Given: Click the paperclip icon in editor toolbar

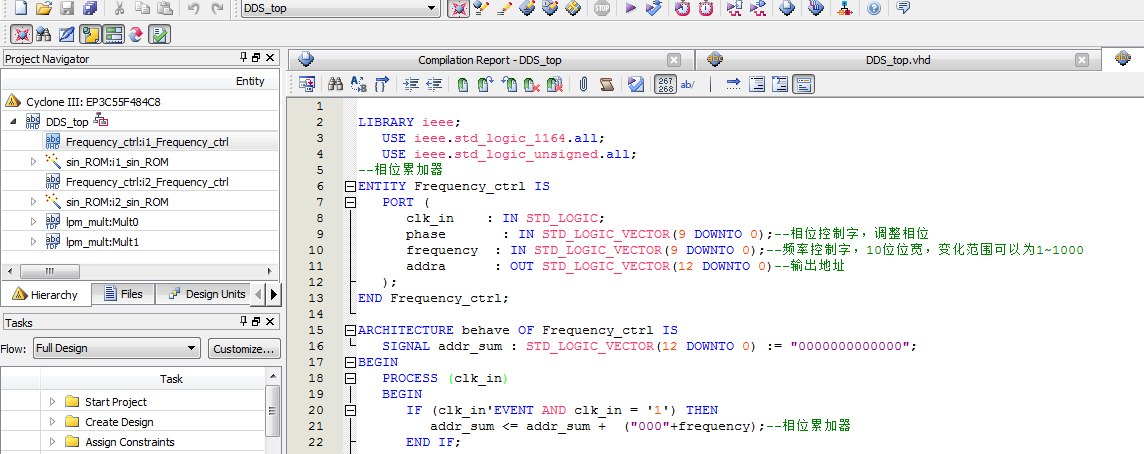Looking at the screenshot, I should (x=582, y=85).
